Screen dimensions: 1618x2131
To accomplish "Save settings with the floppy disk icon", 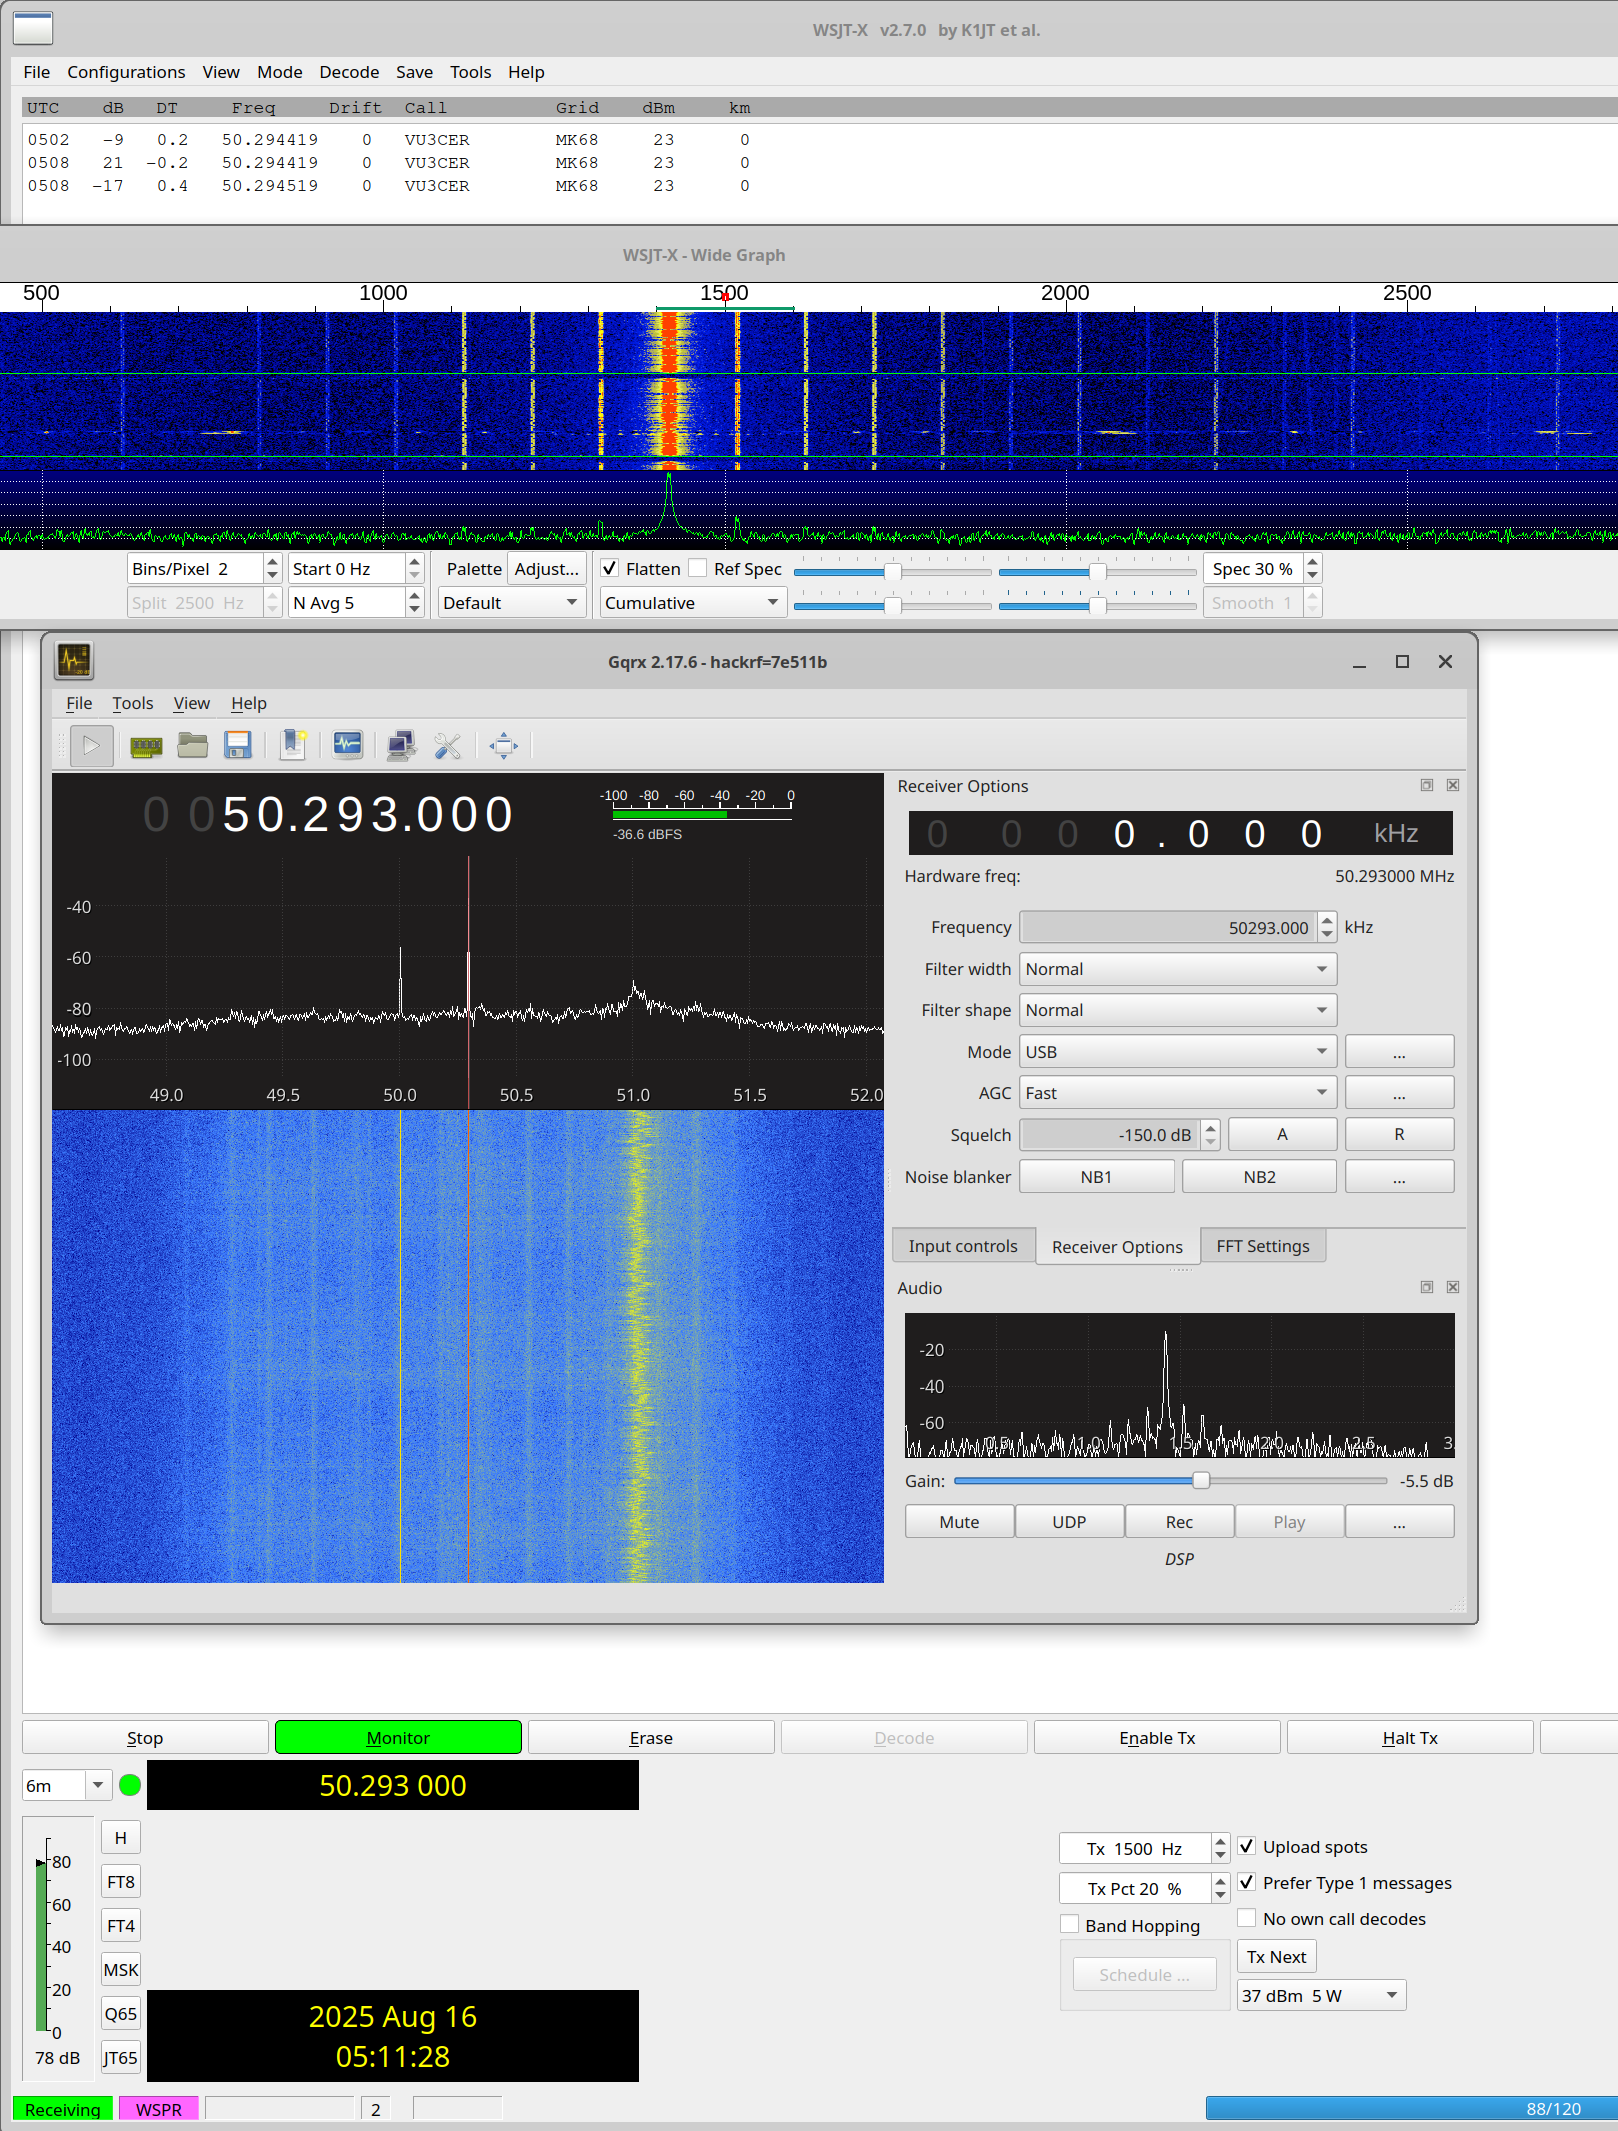I will click(x=238, y=745).
